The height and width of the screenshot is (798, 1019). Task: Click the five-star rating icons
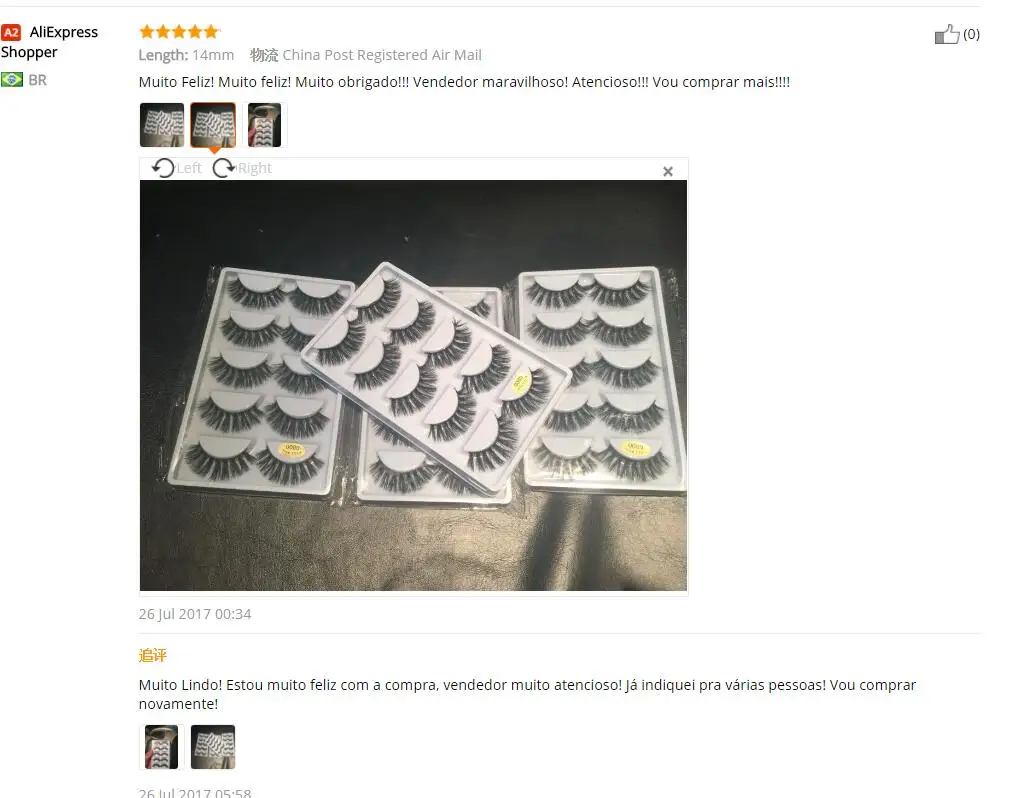(x=179, y=31)
